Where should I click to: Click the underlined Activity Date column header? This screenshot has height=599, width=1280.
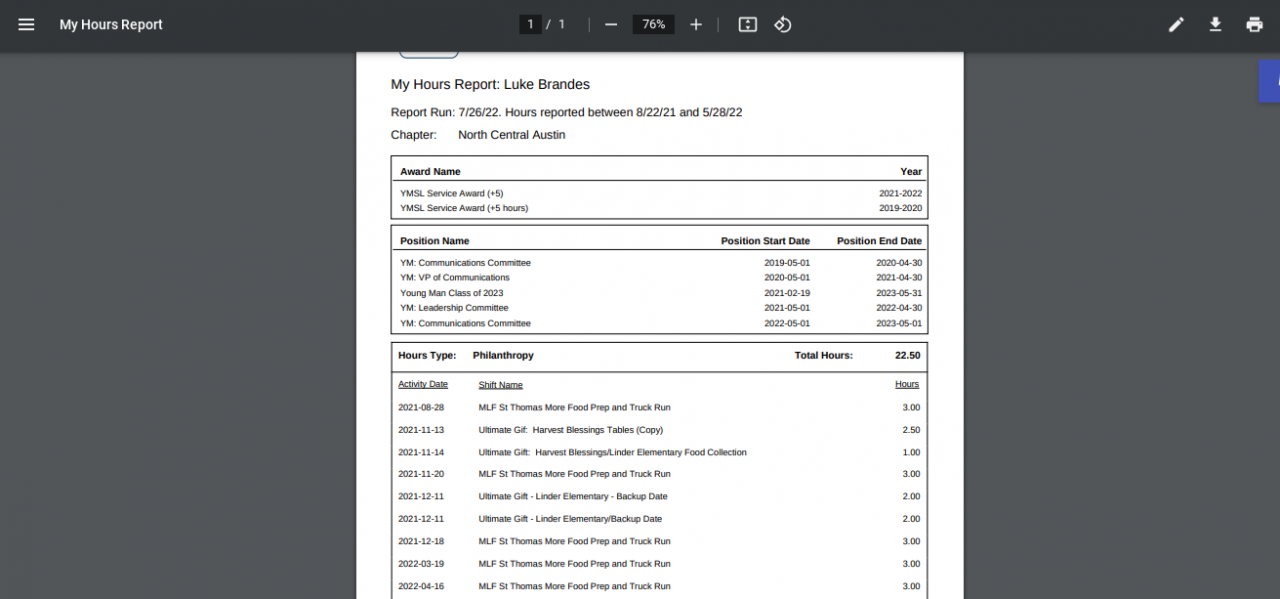[423, 384]
